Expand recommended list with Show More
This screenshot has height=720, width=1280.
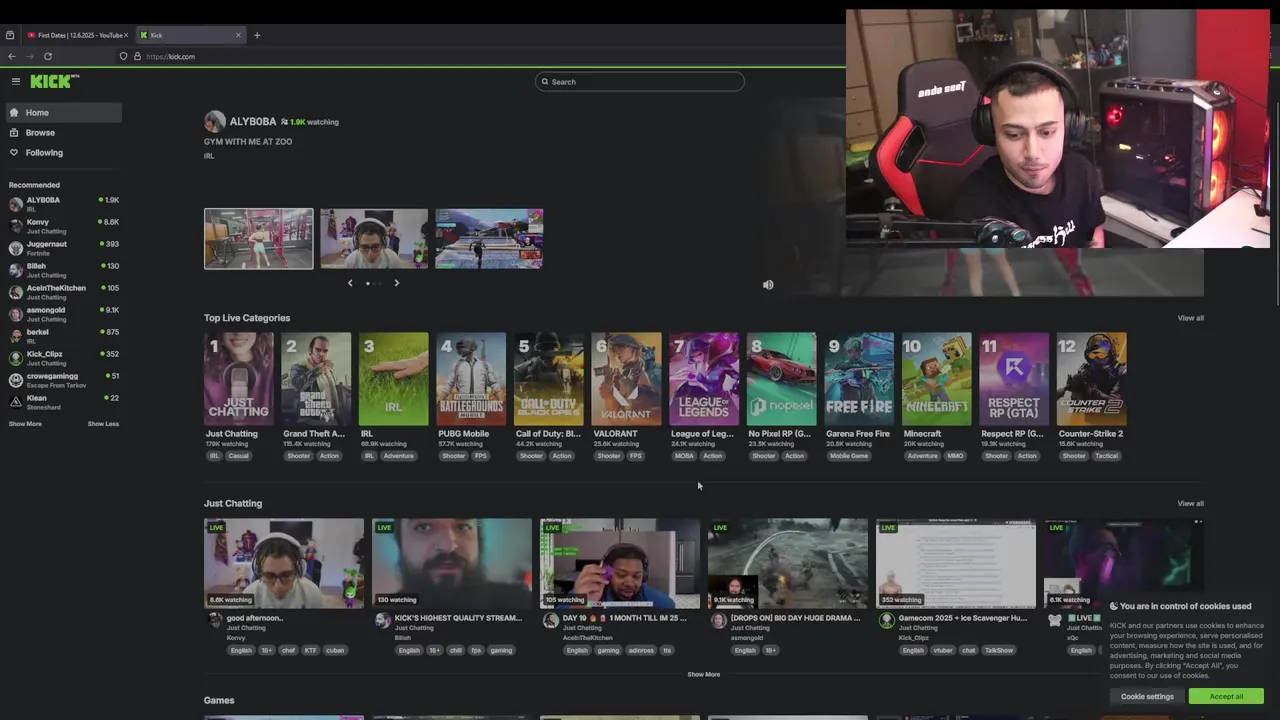point(25,424)
